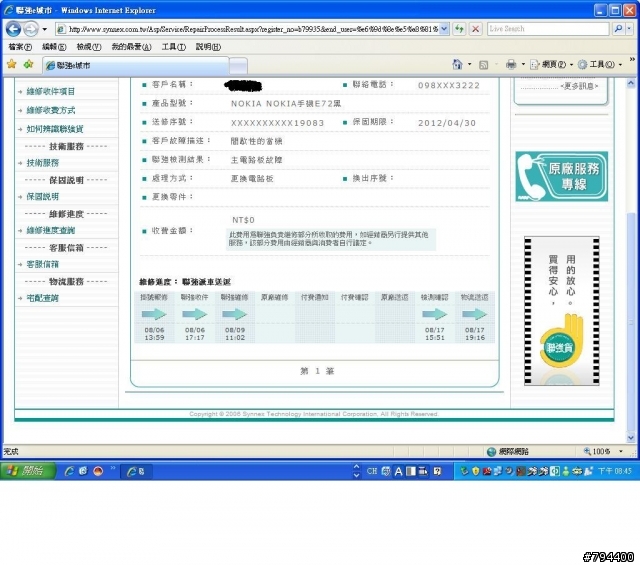
Task: Click the Print icon in toolbar
Action: (x=511, y=65)
